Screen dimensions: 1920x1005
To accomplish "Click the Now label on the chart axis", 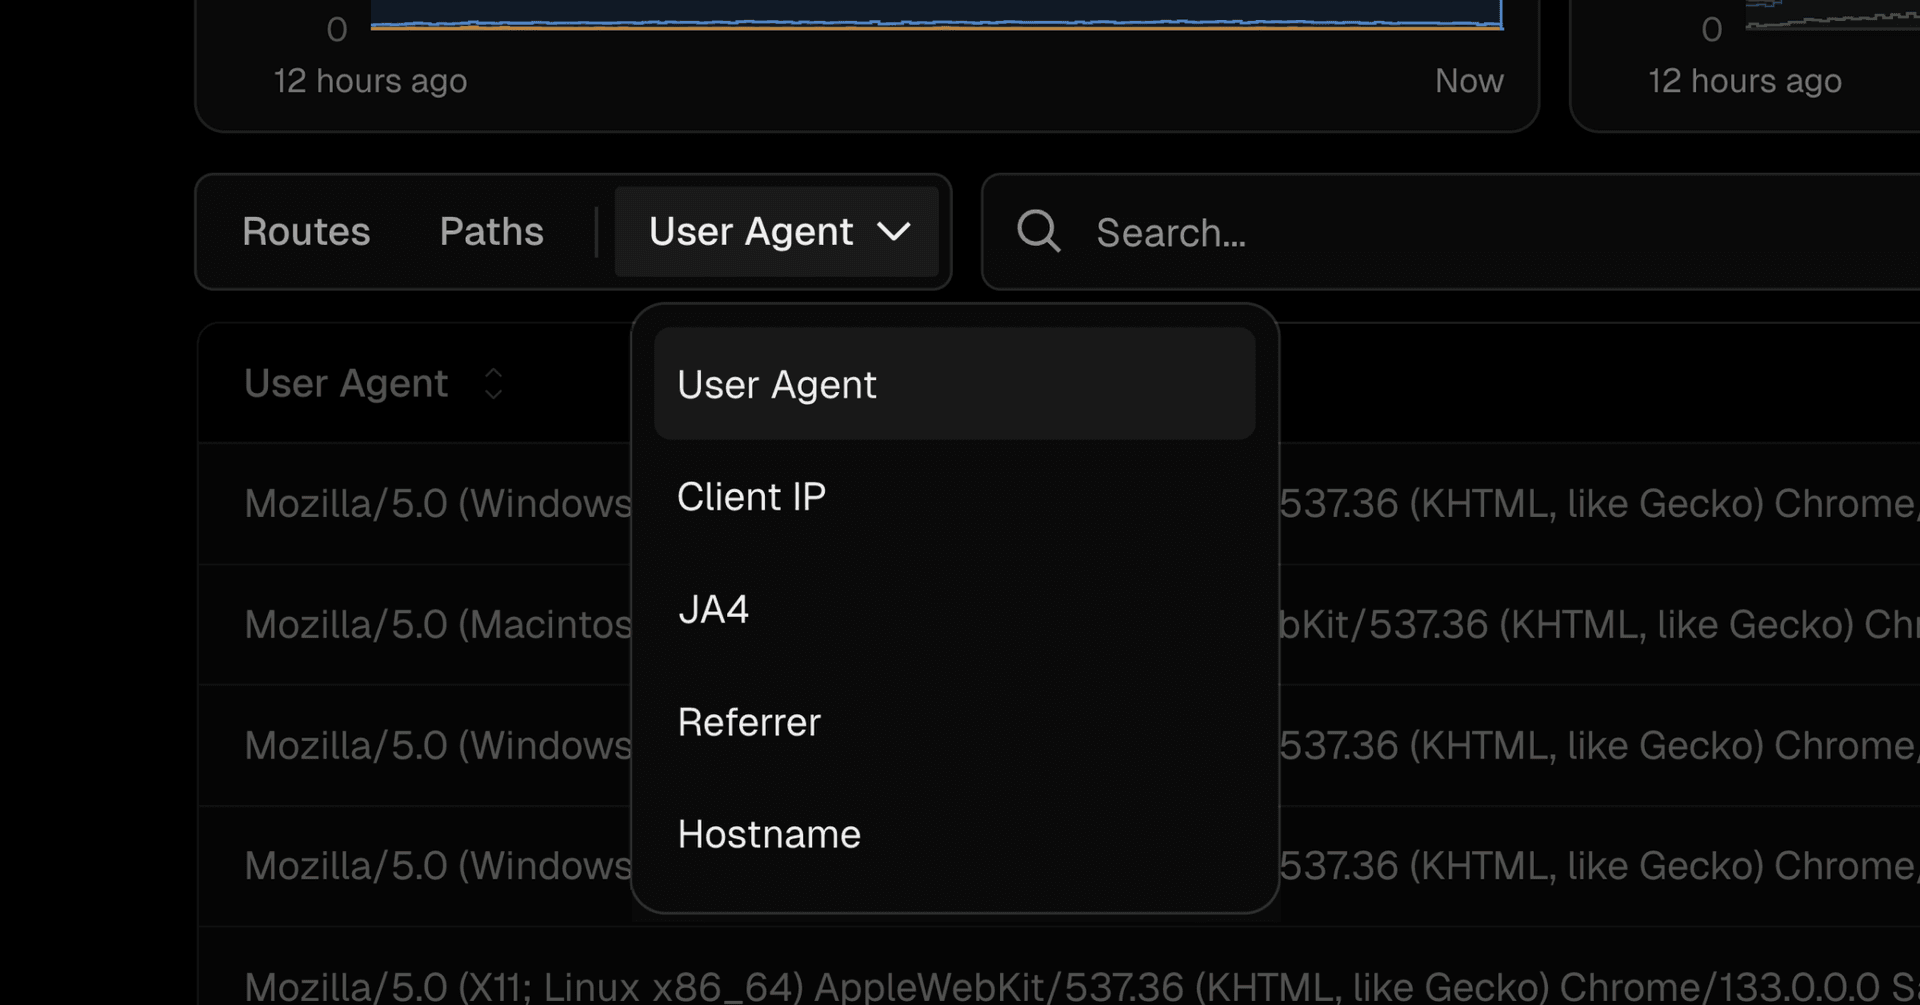I will coord(1468,81).
